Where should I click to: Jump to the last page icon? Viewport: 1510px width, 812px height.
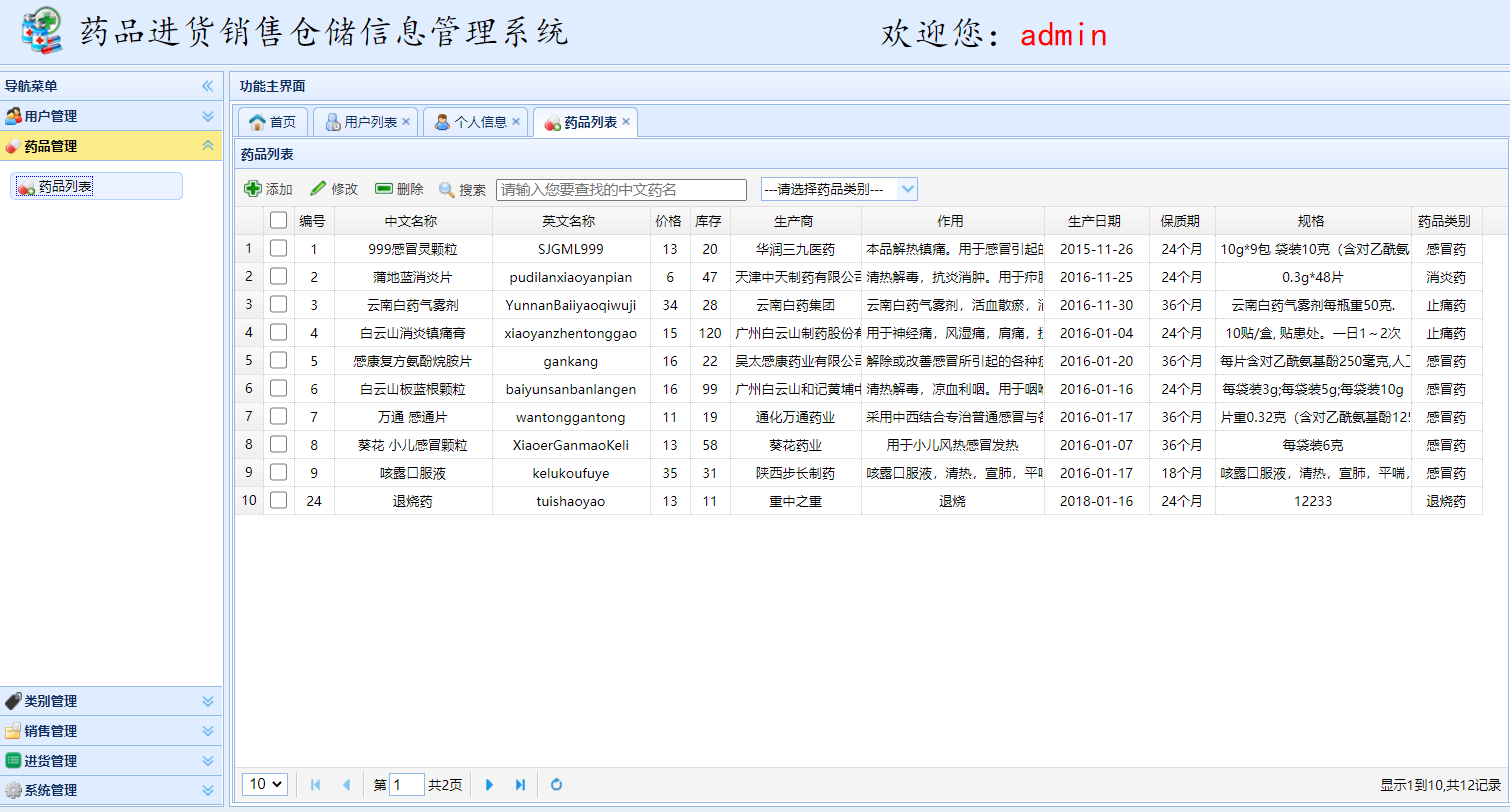(x=520, y=784)
